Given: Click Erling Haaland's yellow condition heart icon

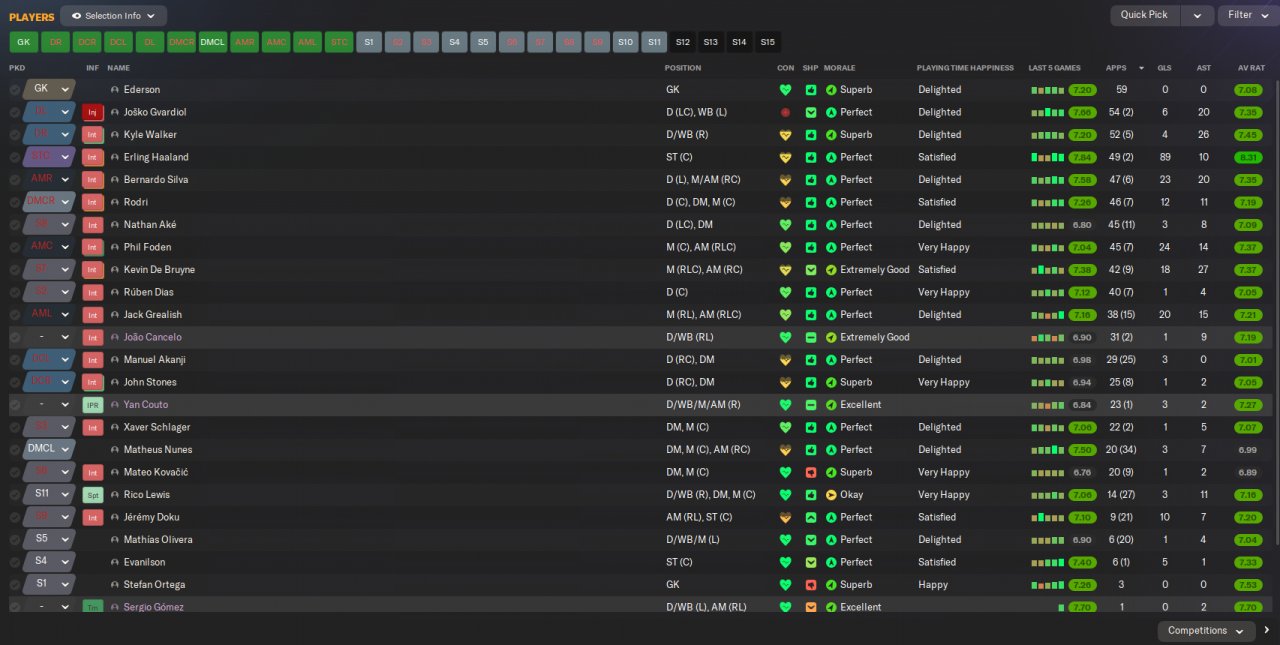Looking at the screenshot, I should point(785,157).
